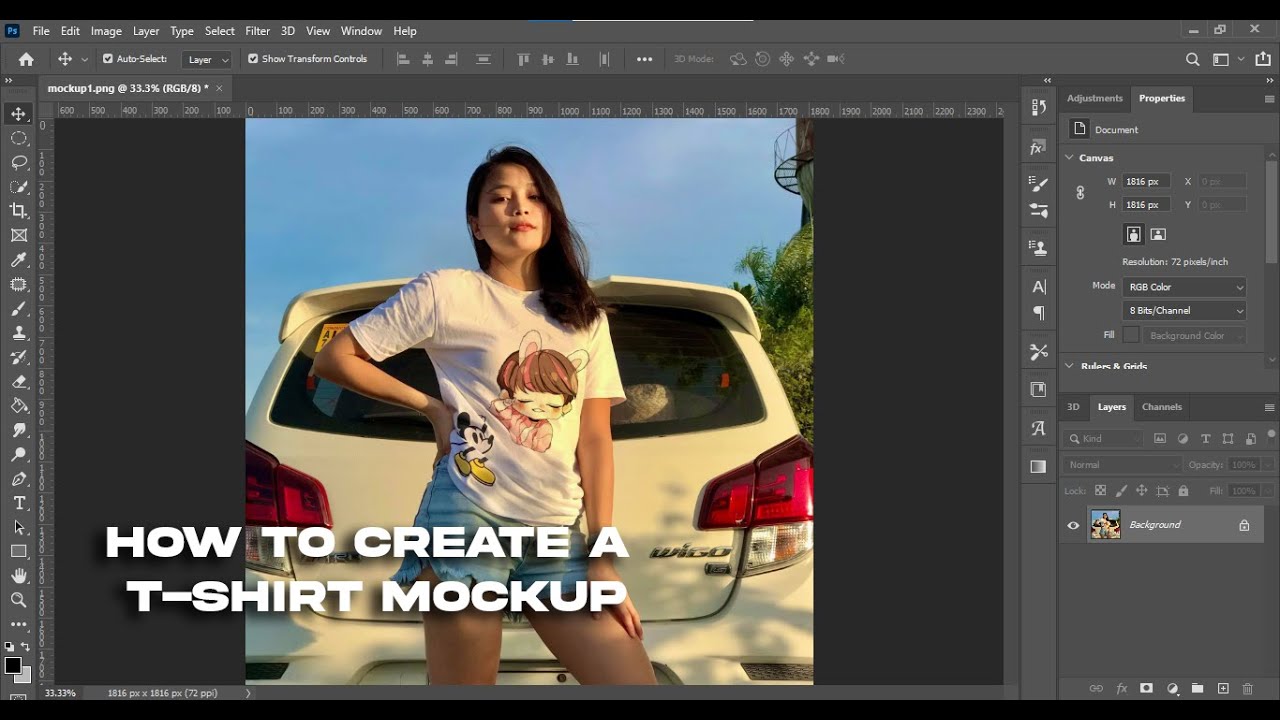This screenshot has width=1280, height=720.
Task: Open the Styles fx panel icon
Action: coord(1038,148)
